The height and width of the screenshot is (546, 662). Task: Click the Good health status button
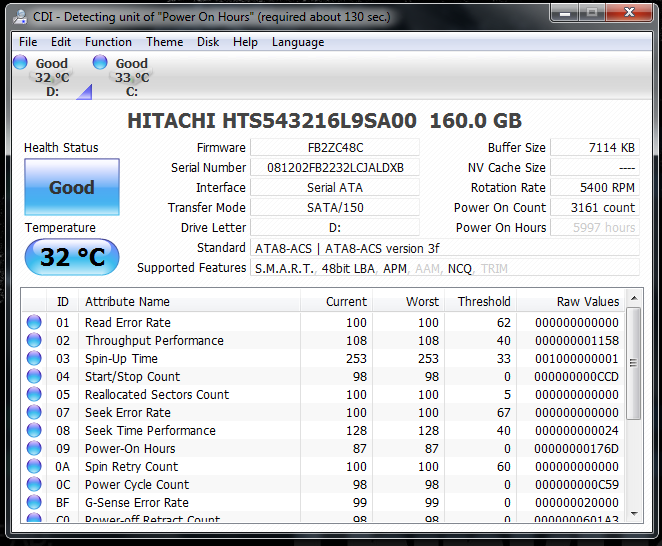coord(72,187)
